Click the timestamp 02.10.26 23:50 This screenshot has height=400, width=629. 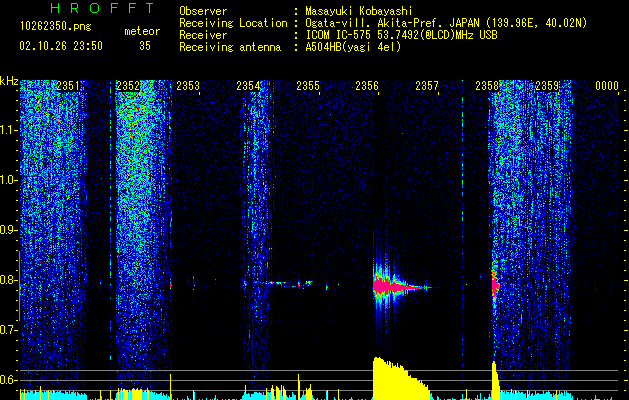point(61,46)
